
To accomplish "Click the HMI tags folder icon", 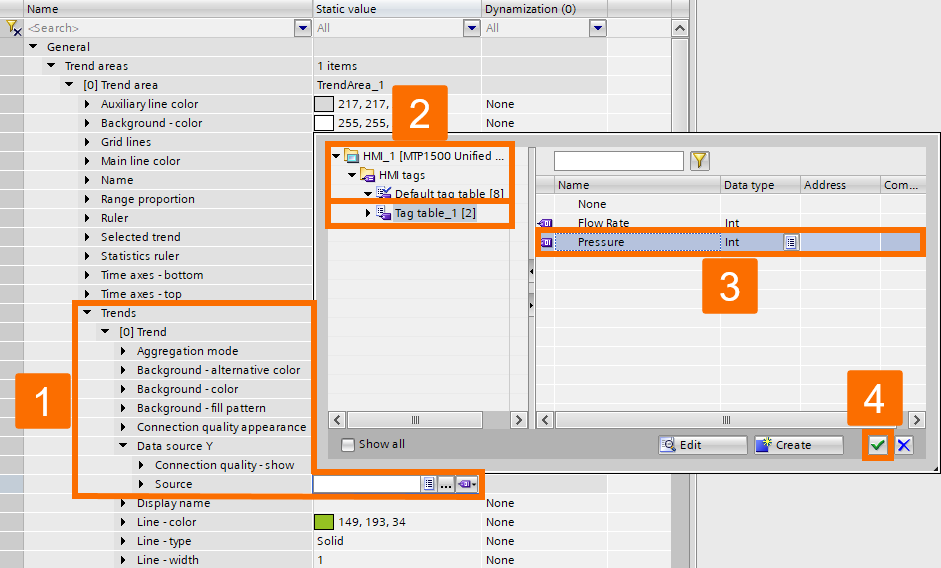I will point(367,175).
